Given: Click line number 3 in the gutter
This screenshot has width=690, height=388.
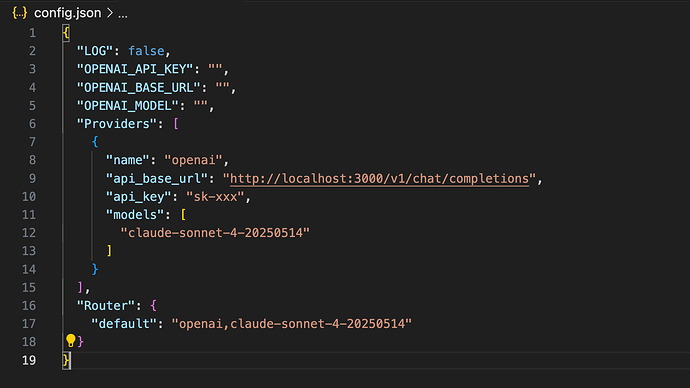Looking at the screenshot, I should click(33, 69).
